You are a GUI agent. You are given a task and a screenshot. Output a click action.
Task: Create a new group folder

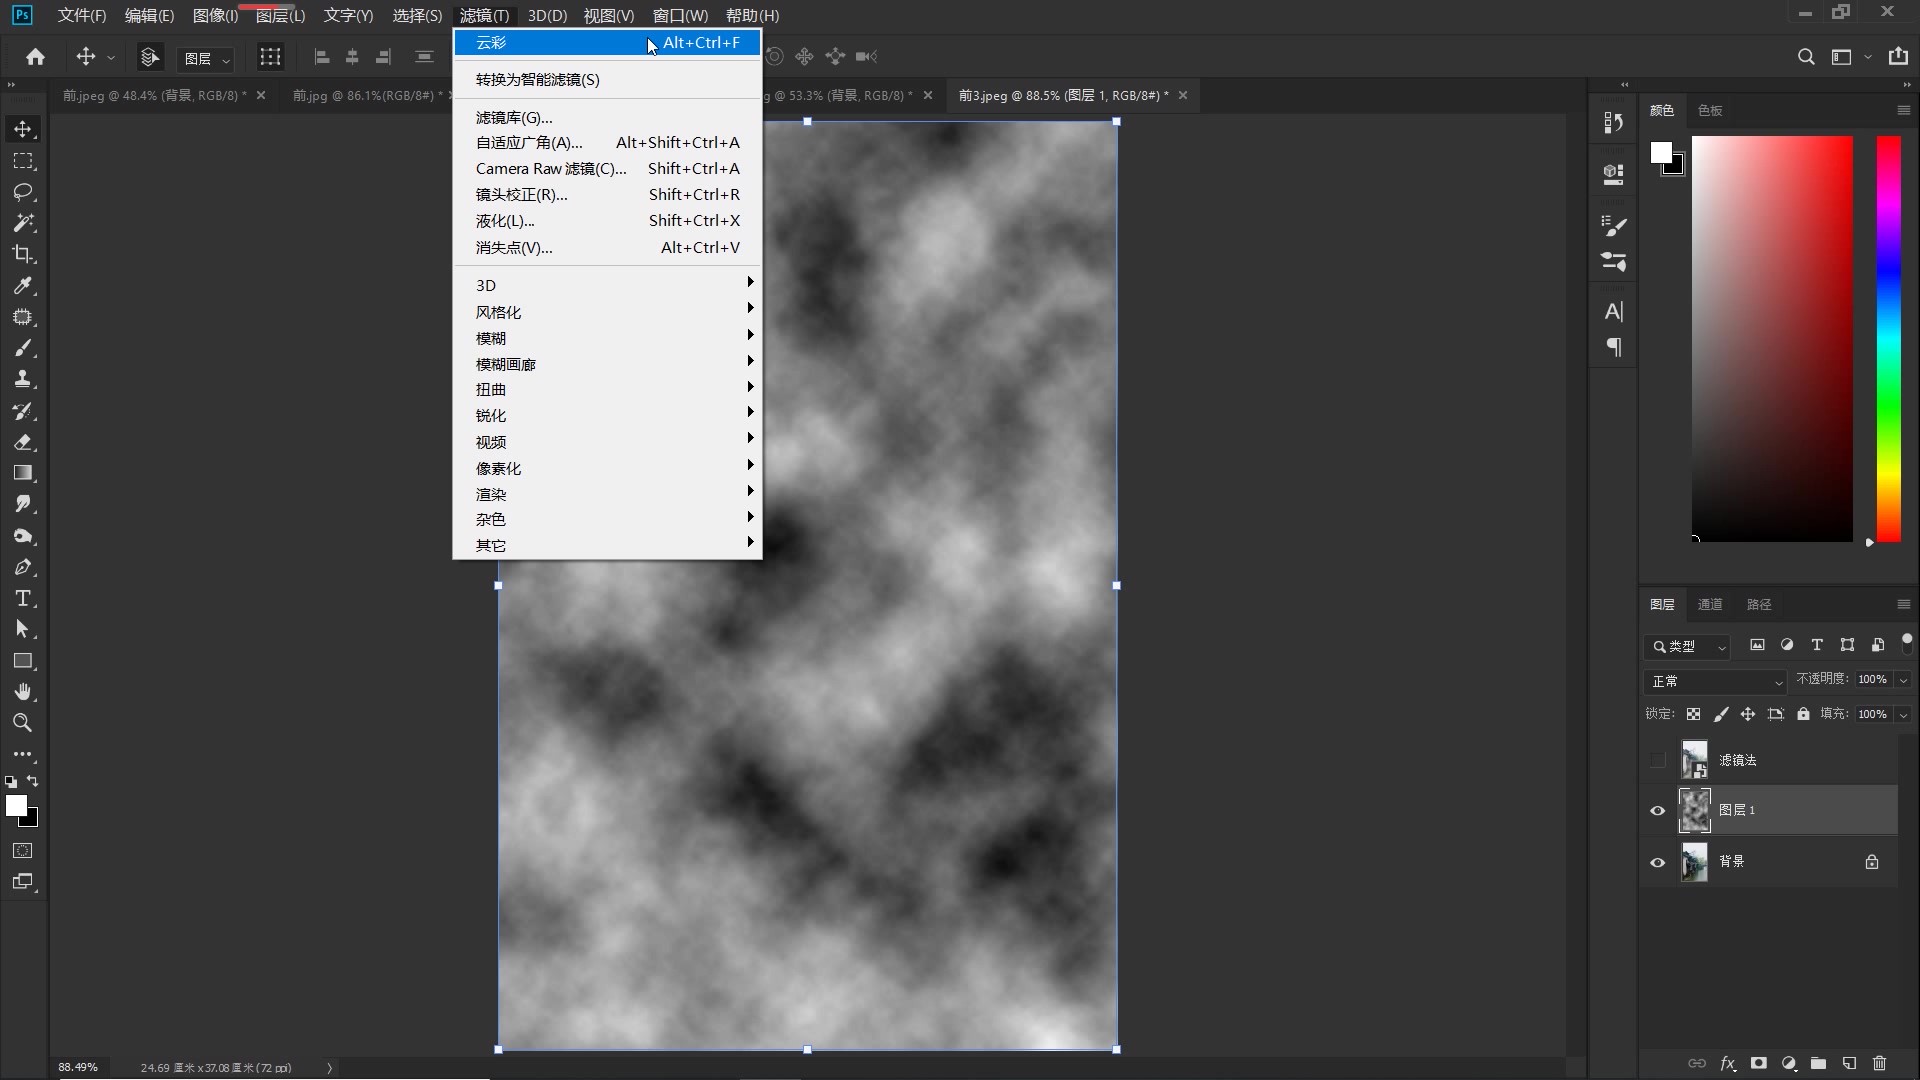1819,1063
